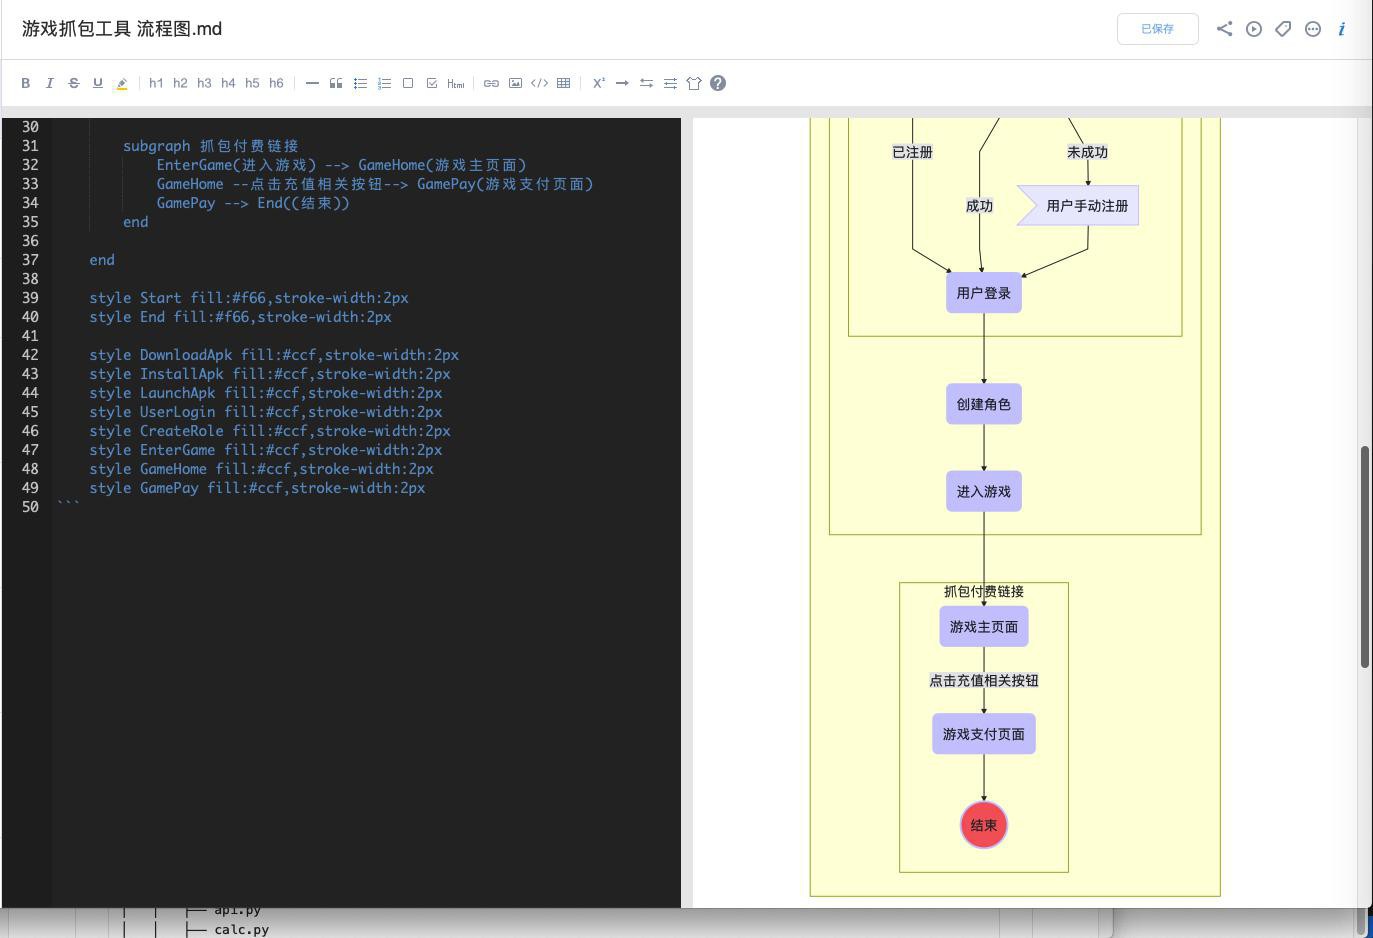This screenshot has height=938, width=1373.
Task: Insert h5 heading
Action: pos(252,83)
